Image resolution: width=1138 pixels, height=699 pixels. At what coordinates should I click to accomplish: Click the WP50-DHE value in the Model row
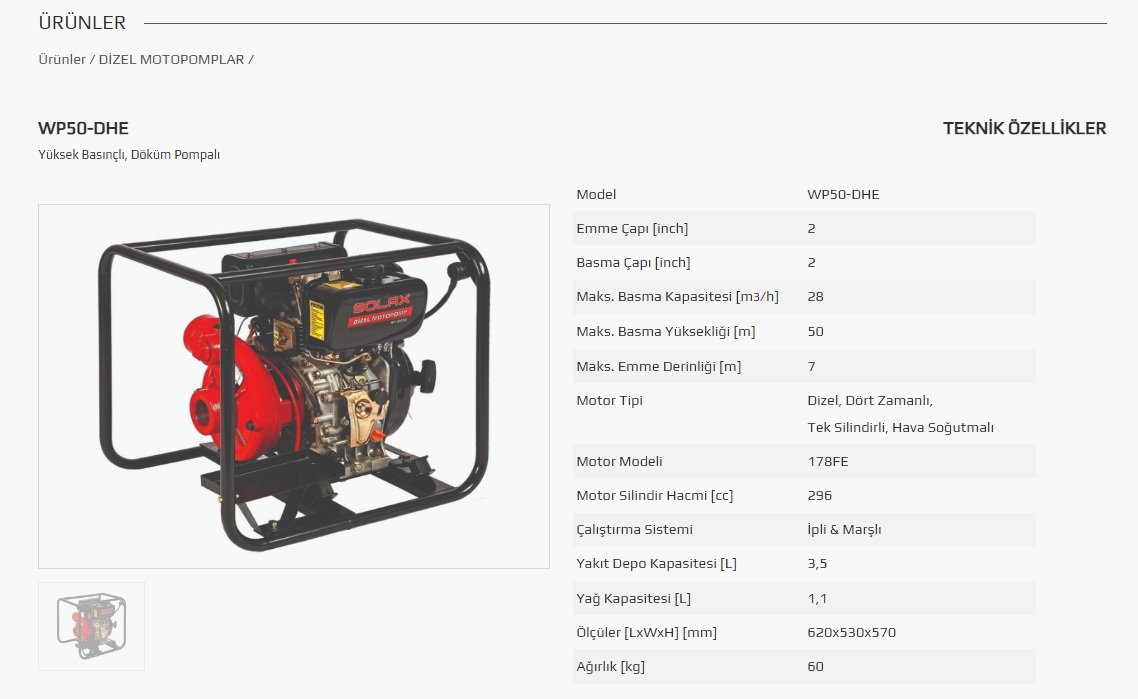(843, 195)
